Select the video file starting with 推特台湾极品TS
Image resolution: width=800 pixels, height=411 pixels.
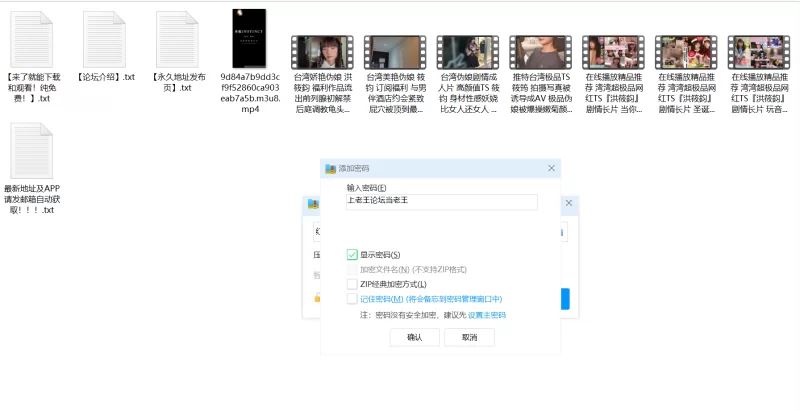[541, 53]
